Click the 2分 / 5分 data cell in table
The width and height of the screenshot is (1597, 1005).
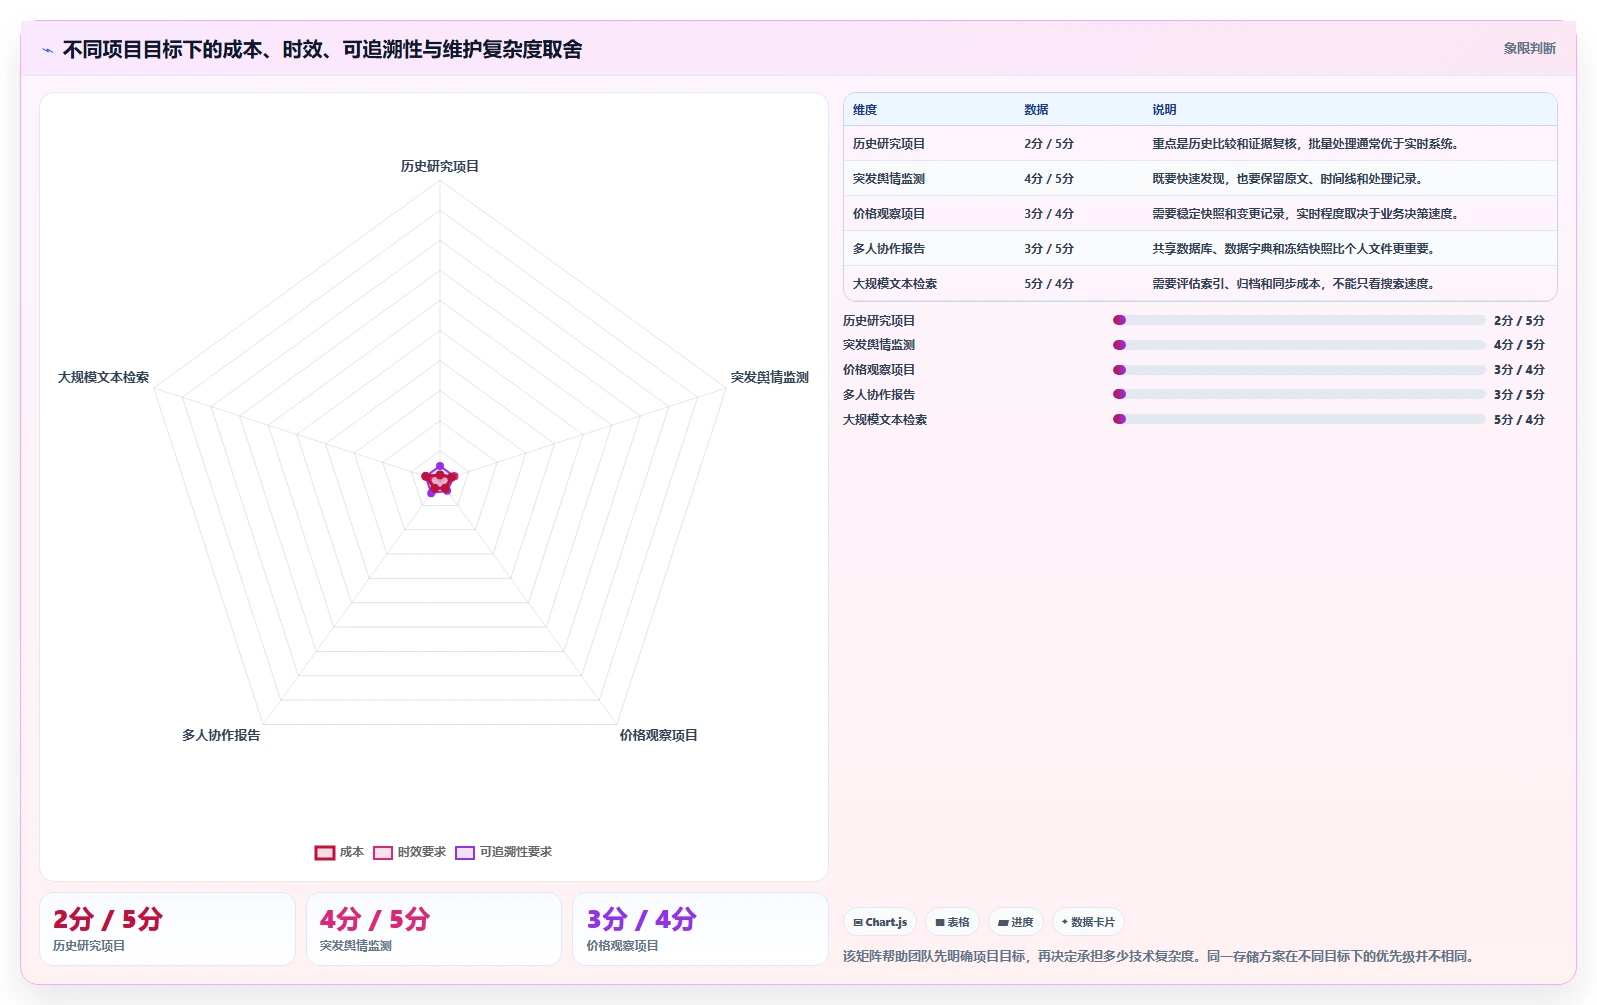(x=1049, y=144)
